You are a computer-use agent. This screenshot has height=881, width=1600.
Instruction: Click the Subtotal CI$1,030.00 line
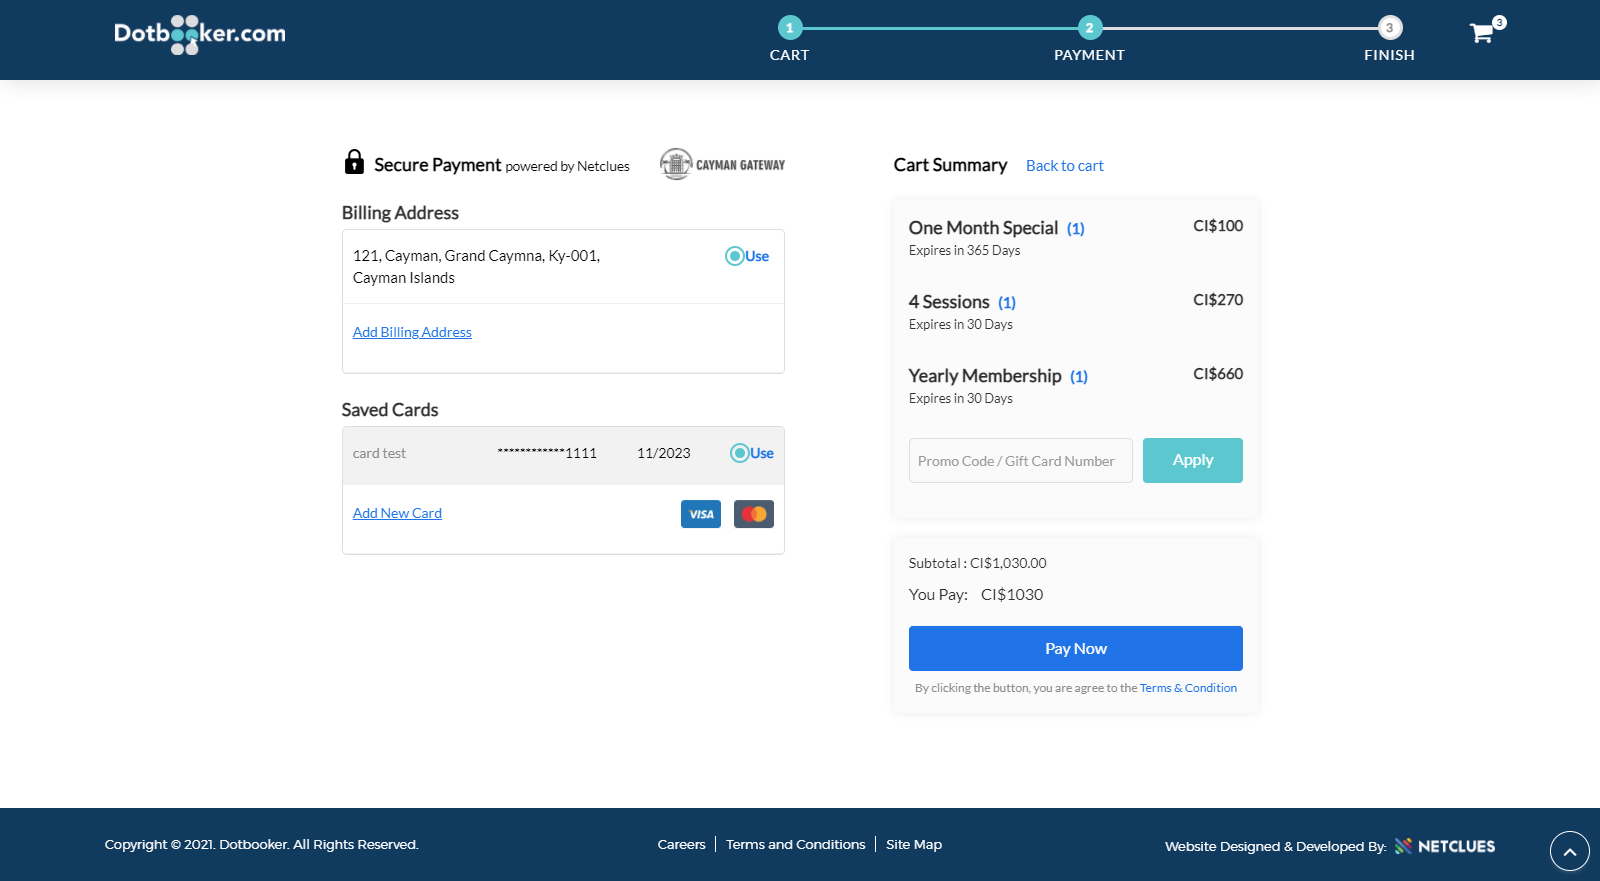click(x=978, y=563)
